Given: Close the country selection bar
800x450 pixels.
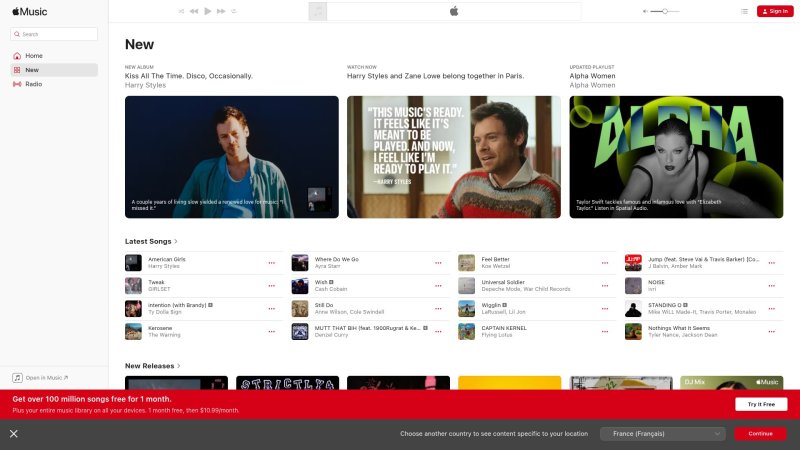Looking at the screenshot, I should point(14,434).
